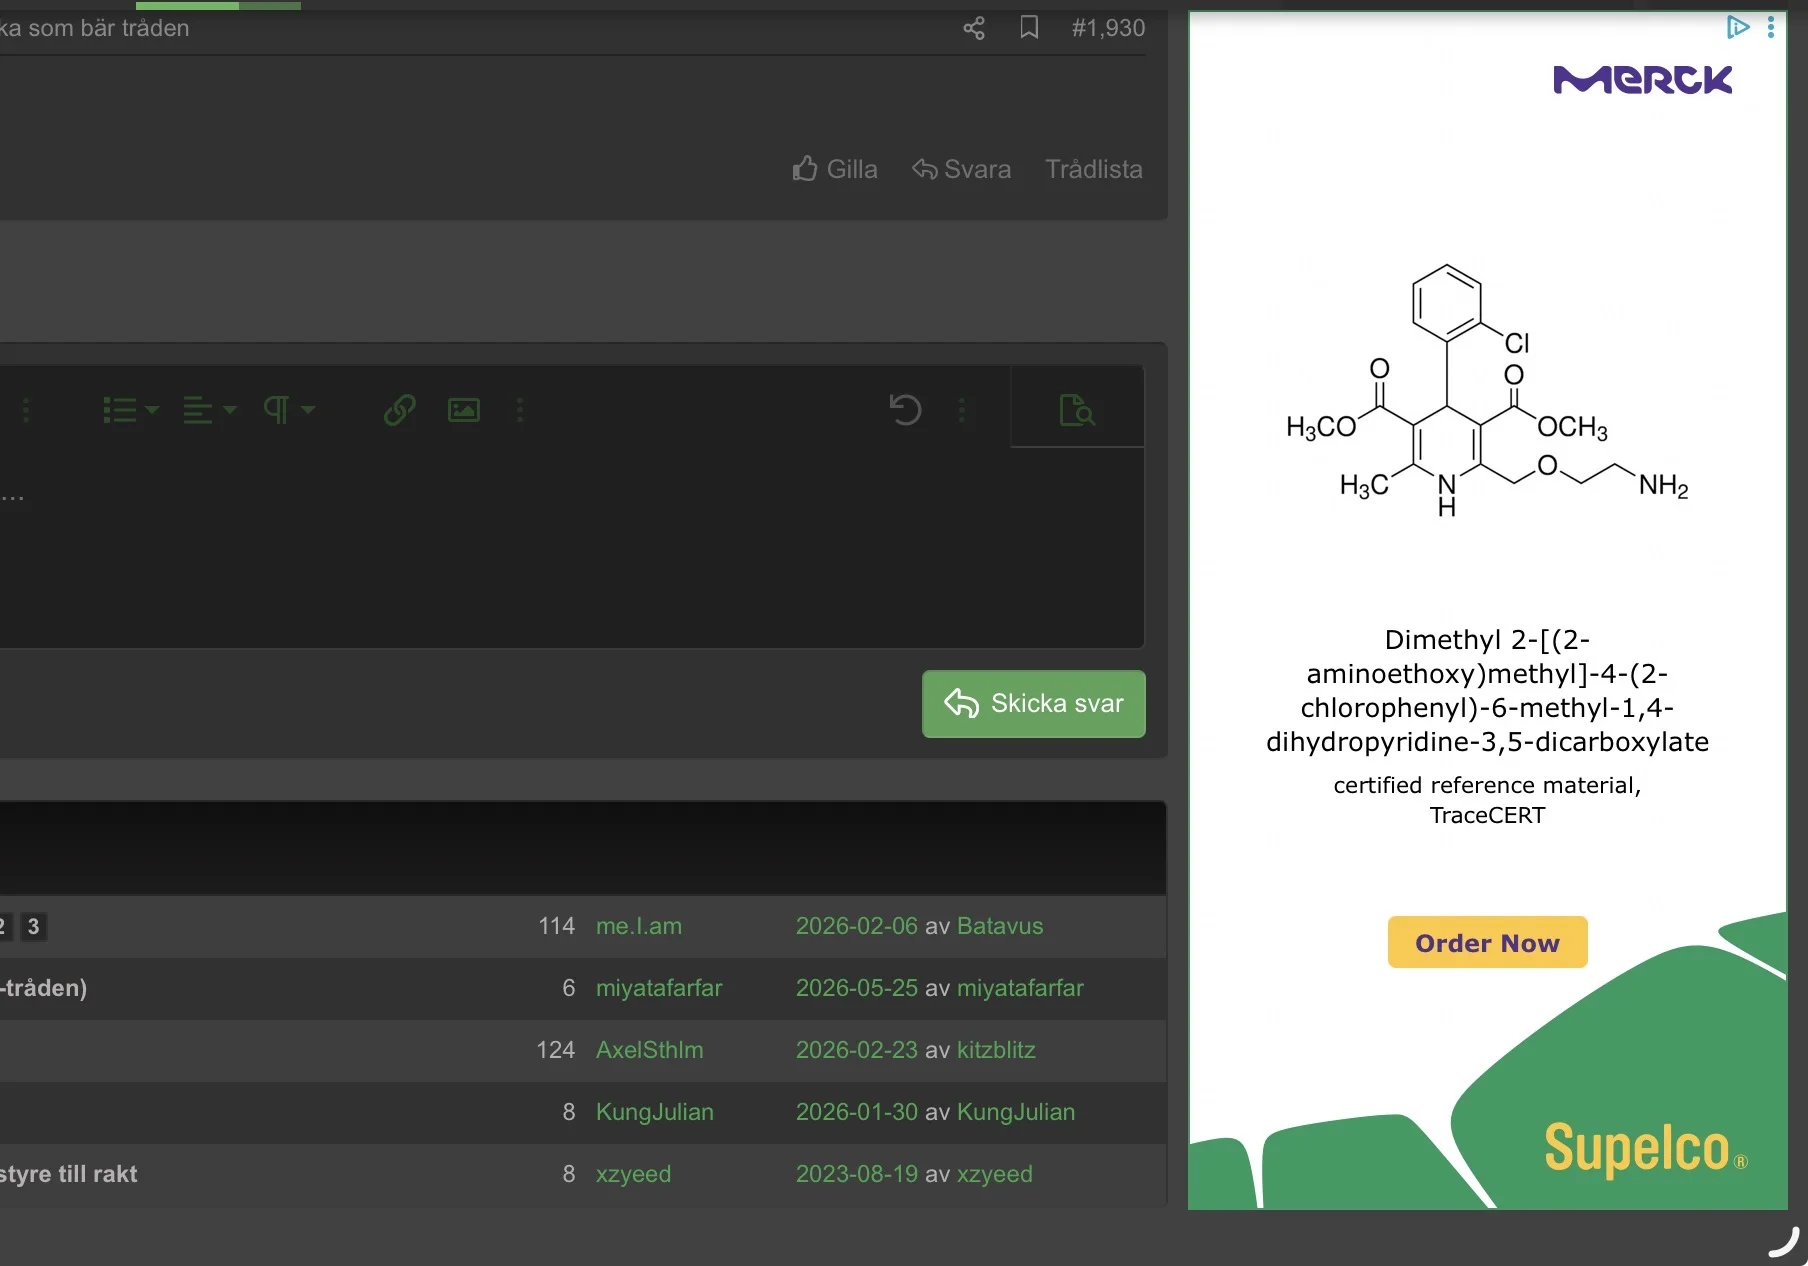Like the post with Gilla
This screenshot has height=1266, width=1808.
pos(835,169)
